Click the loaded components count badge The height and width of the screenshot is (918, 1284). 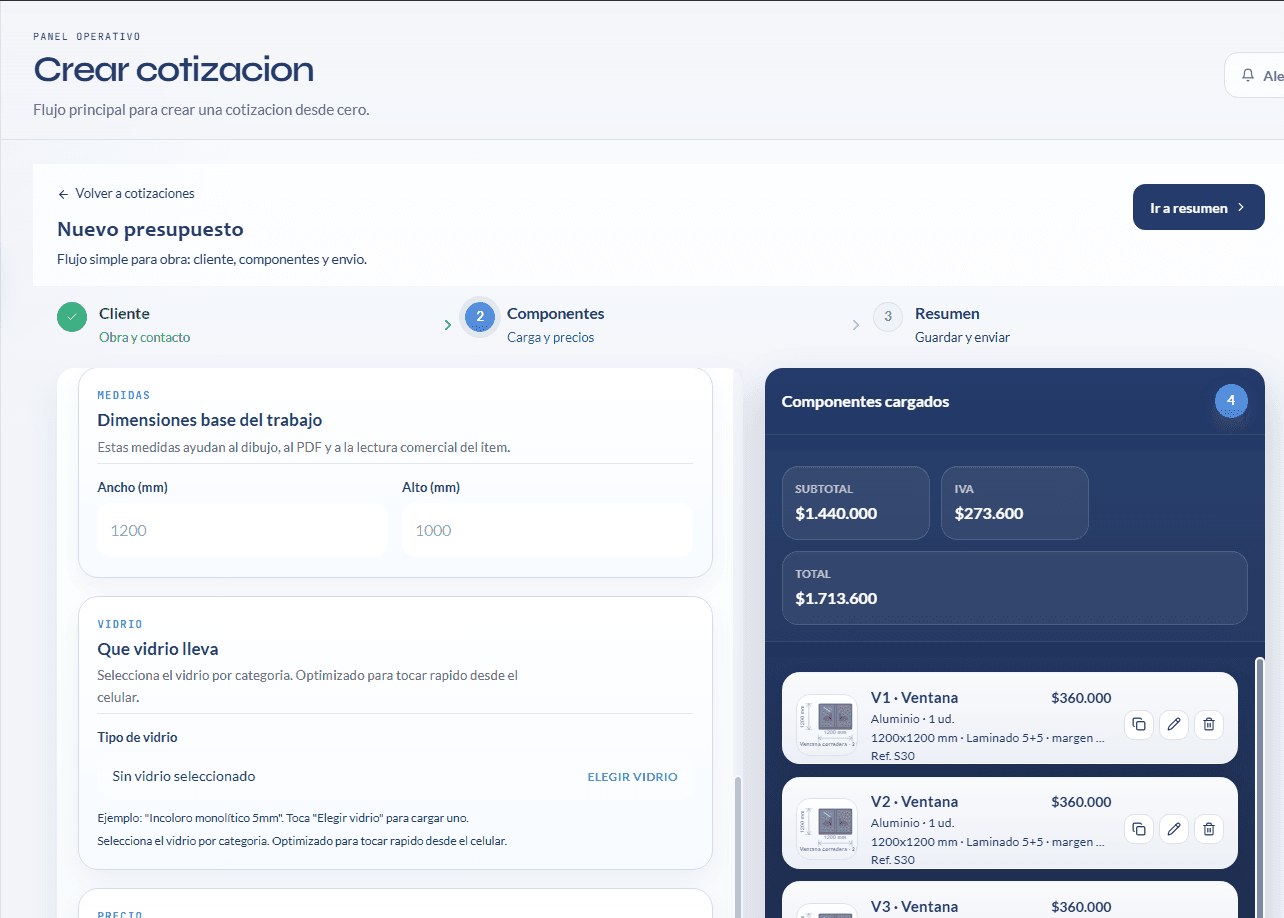[x=1231, y=401]
